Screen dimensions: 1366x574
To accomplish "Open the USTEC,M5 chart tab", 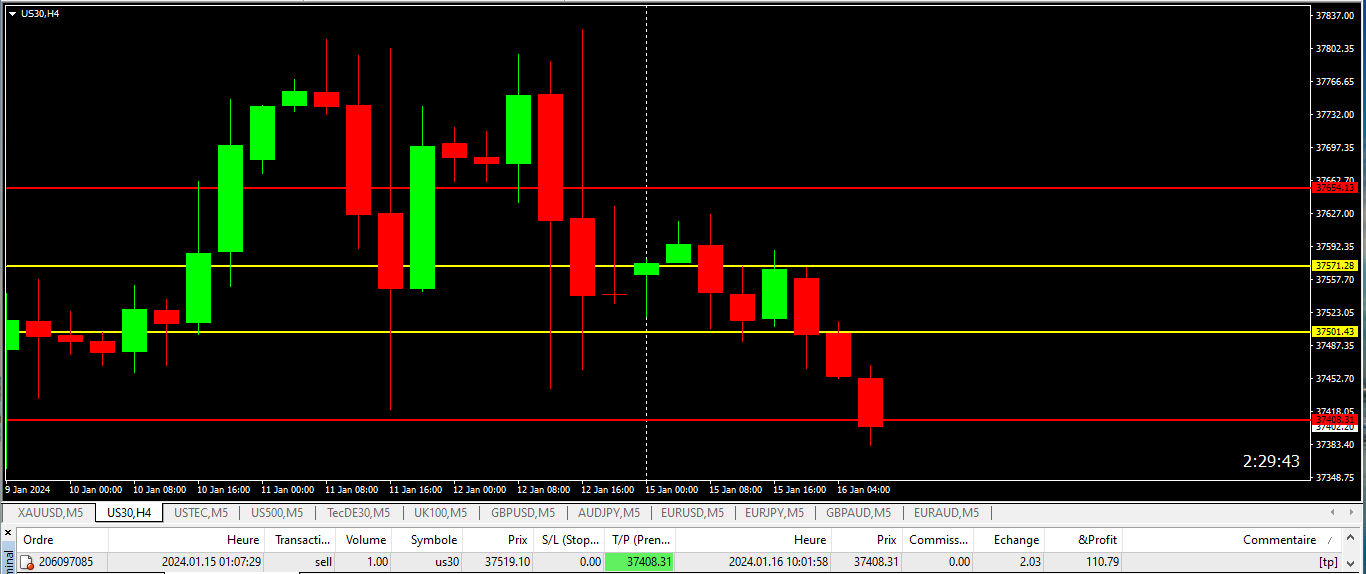I will click(x=201, y=513).
